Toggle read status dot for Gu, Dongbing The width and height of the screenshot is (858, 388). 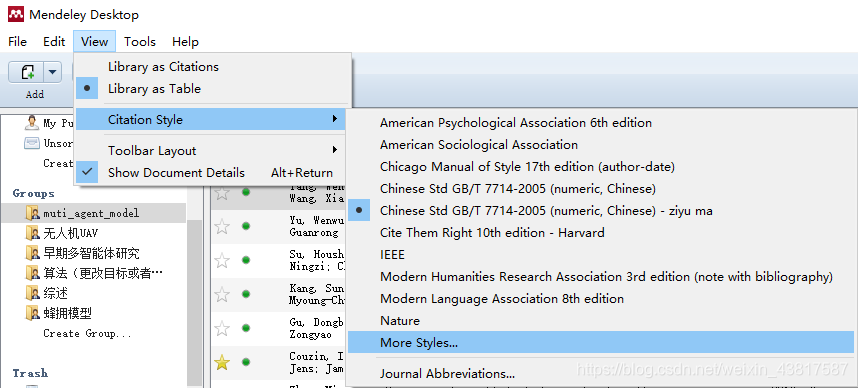(x=246, y=328)
